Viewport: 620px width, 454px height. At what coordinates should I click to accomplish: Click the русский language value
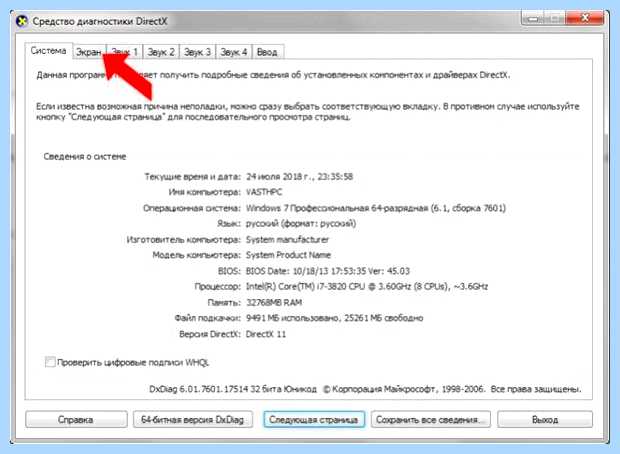(301, 223)
